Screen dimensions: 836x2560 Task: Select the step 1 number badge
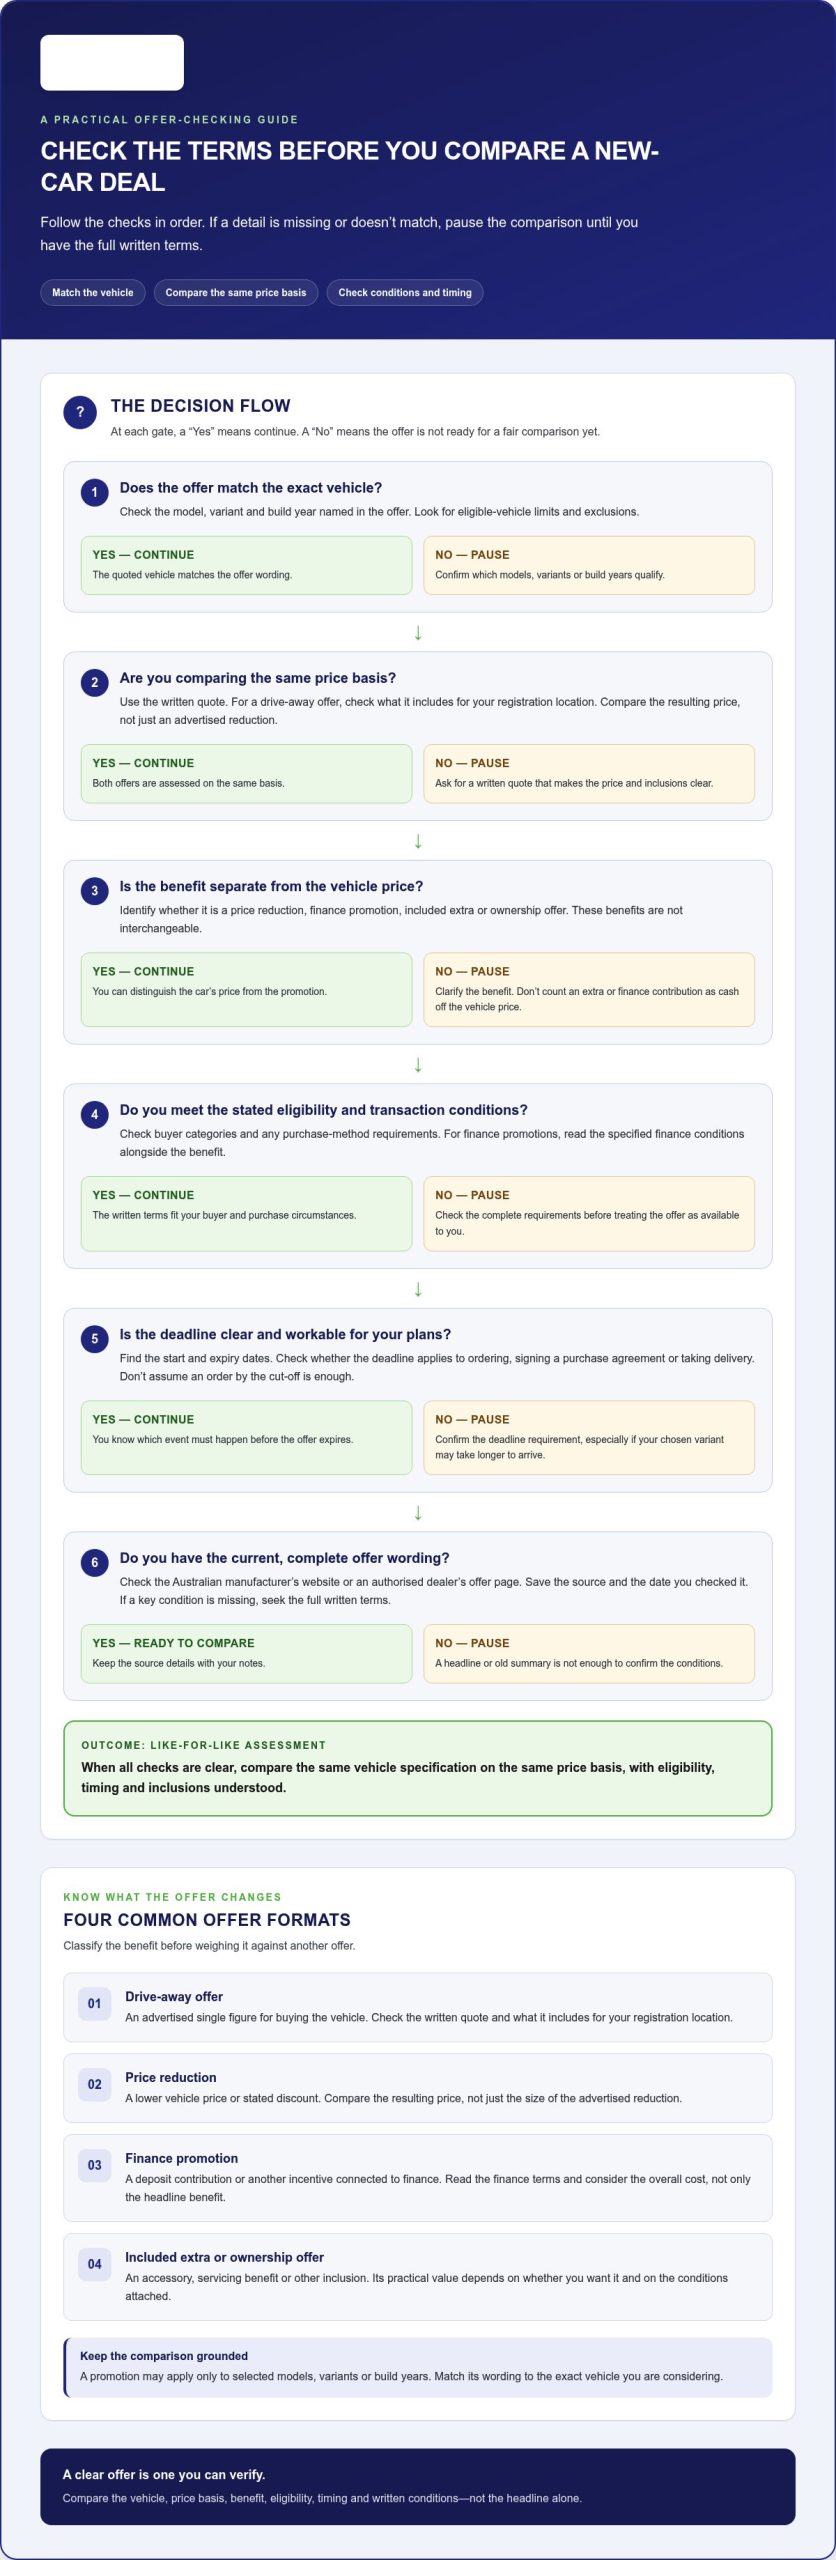click(95, 492)
